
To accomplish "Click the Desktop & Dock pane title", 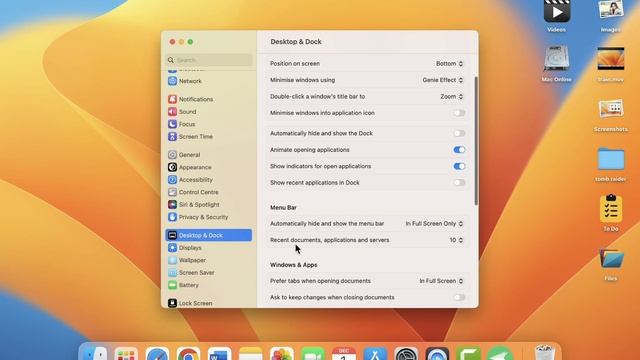I will coord(296,42).
